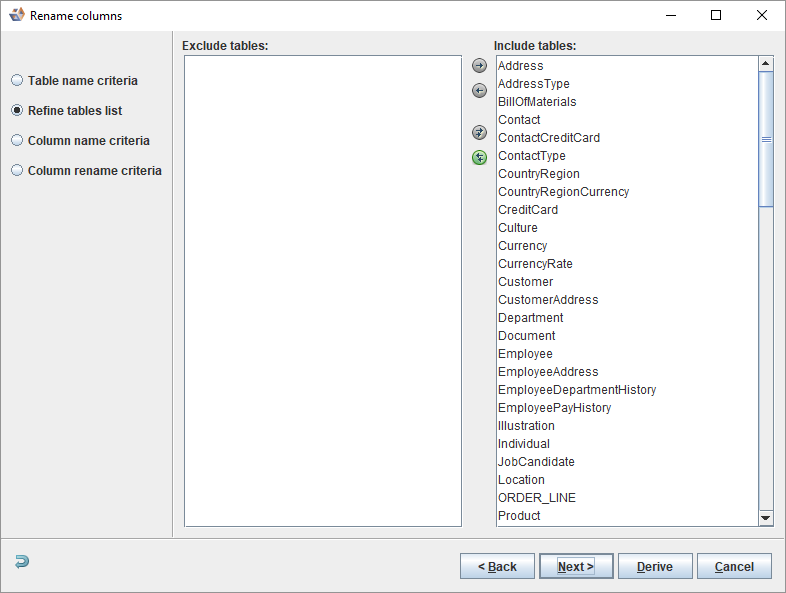Select the CountryRegion table entry

click(627, 174)
